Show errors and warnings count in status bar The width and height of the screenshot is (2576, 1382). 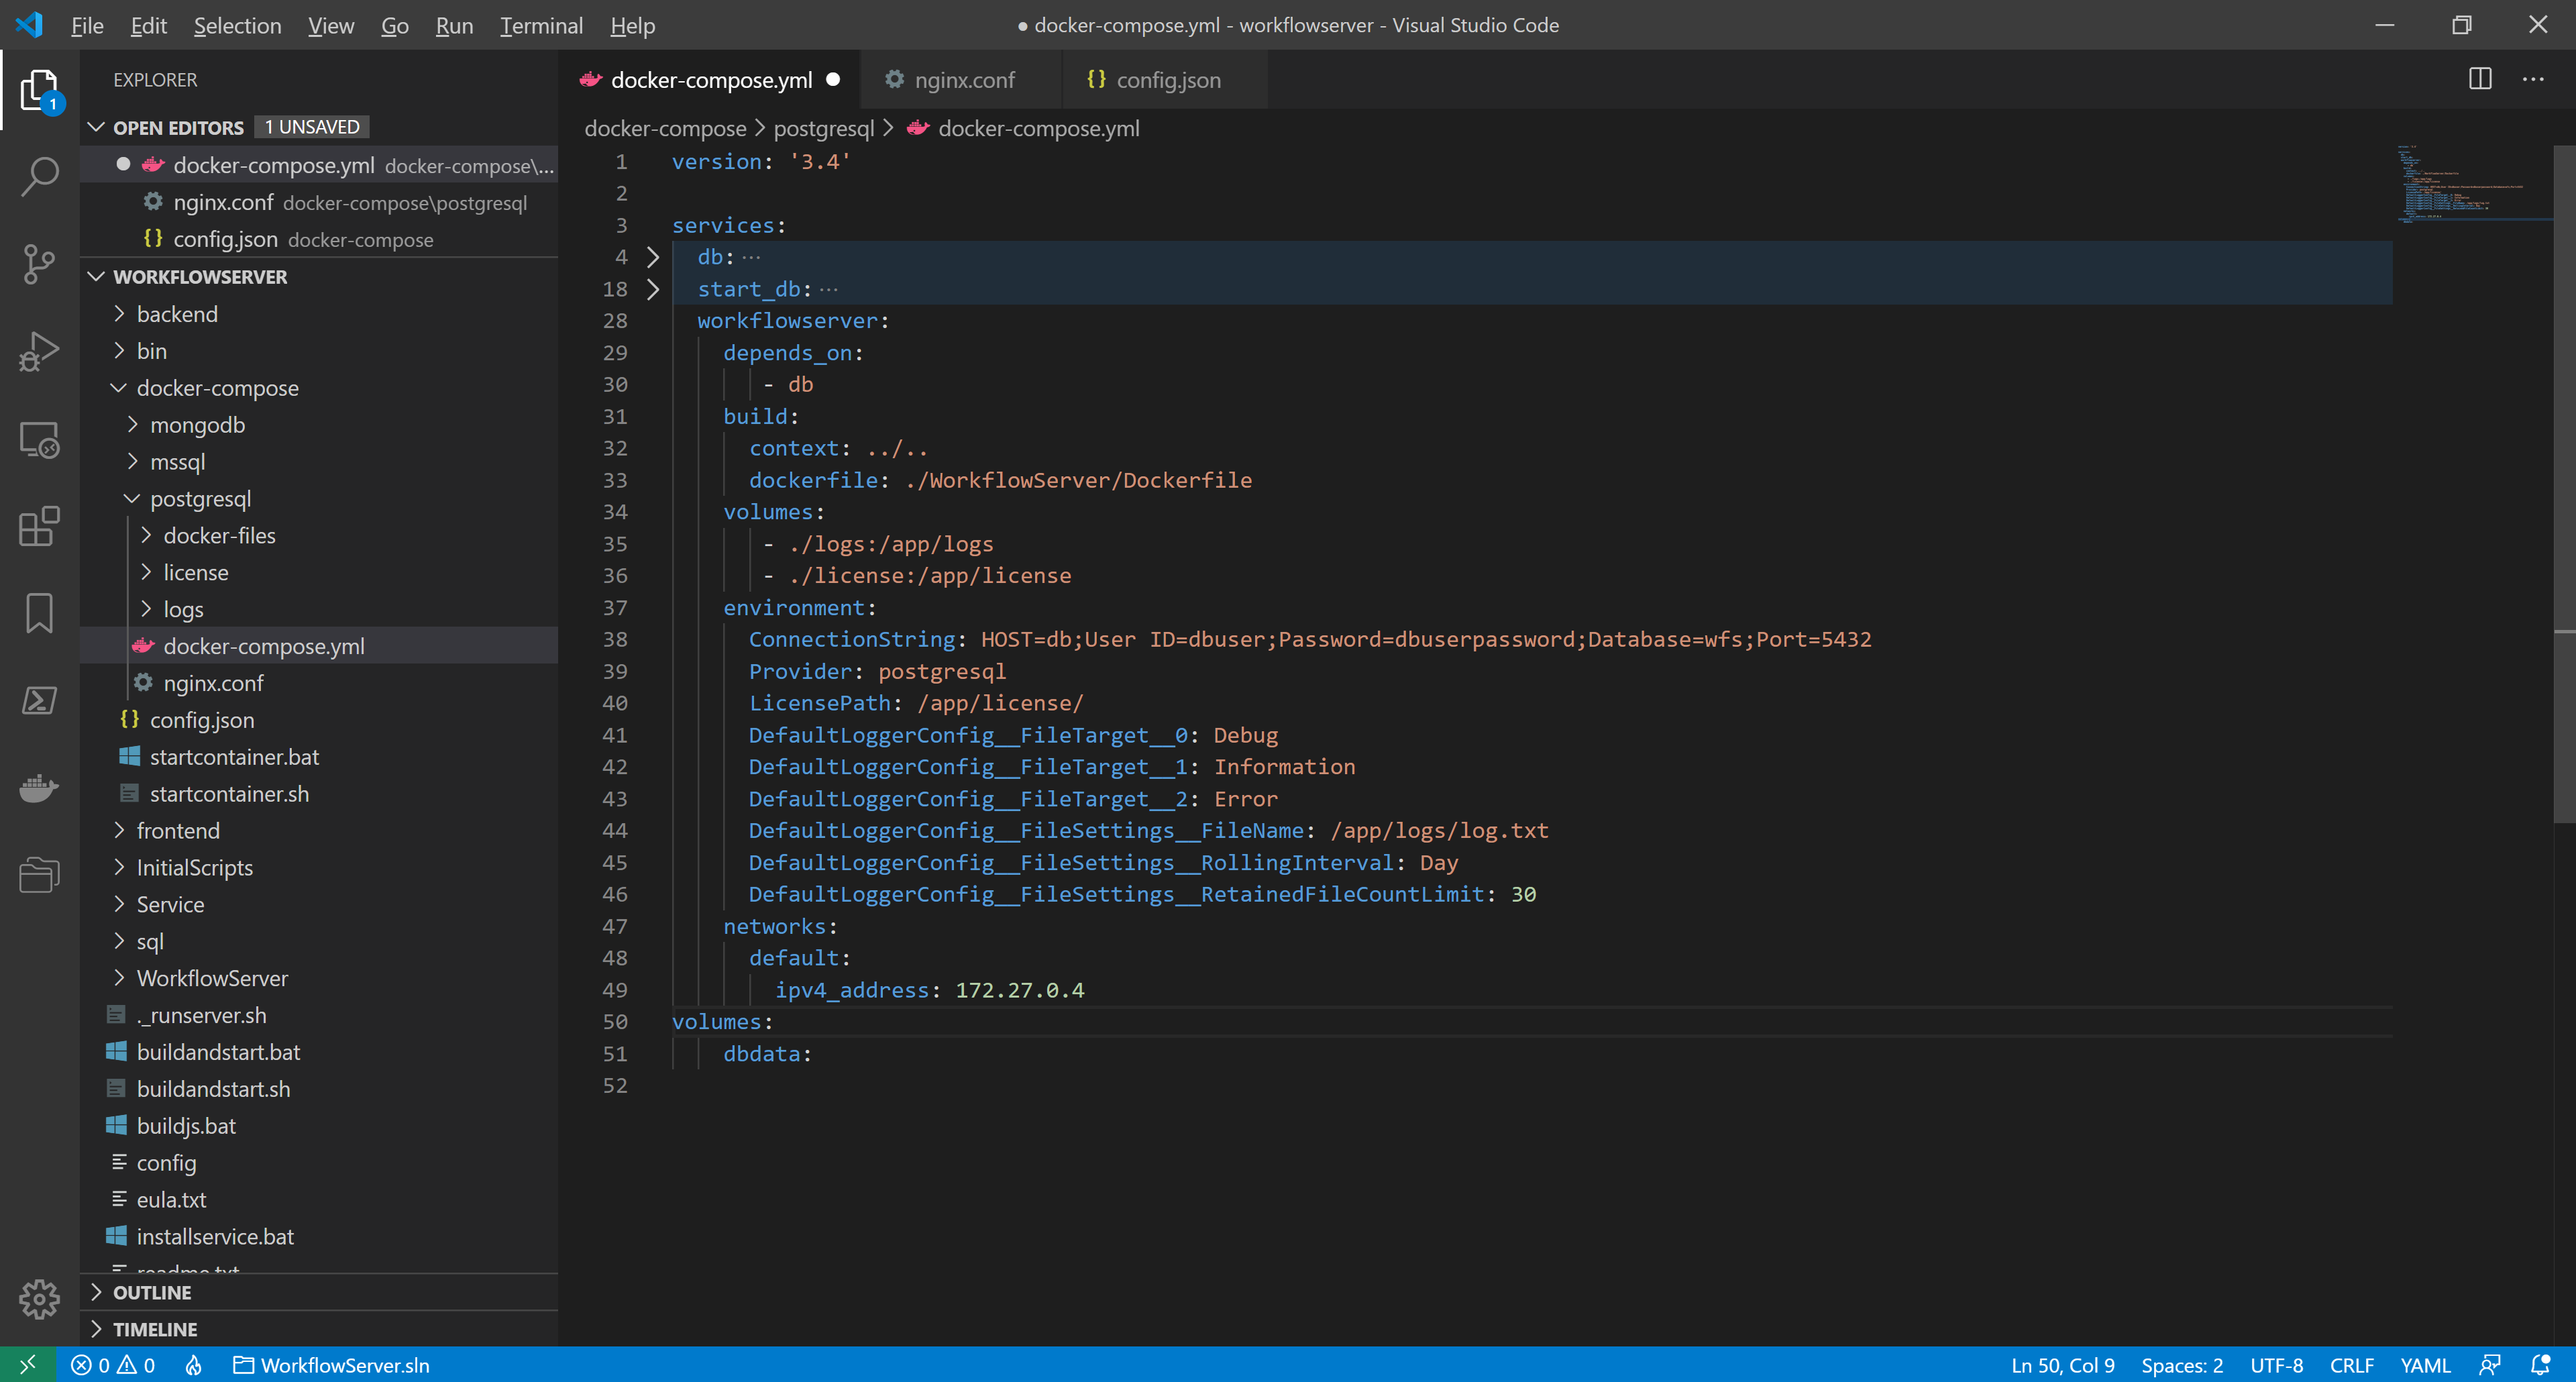coord(113,1365)
